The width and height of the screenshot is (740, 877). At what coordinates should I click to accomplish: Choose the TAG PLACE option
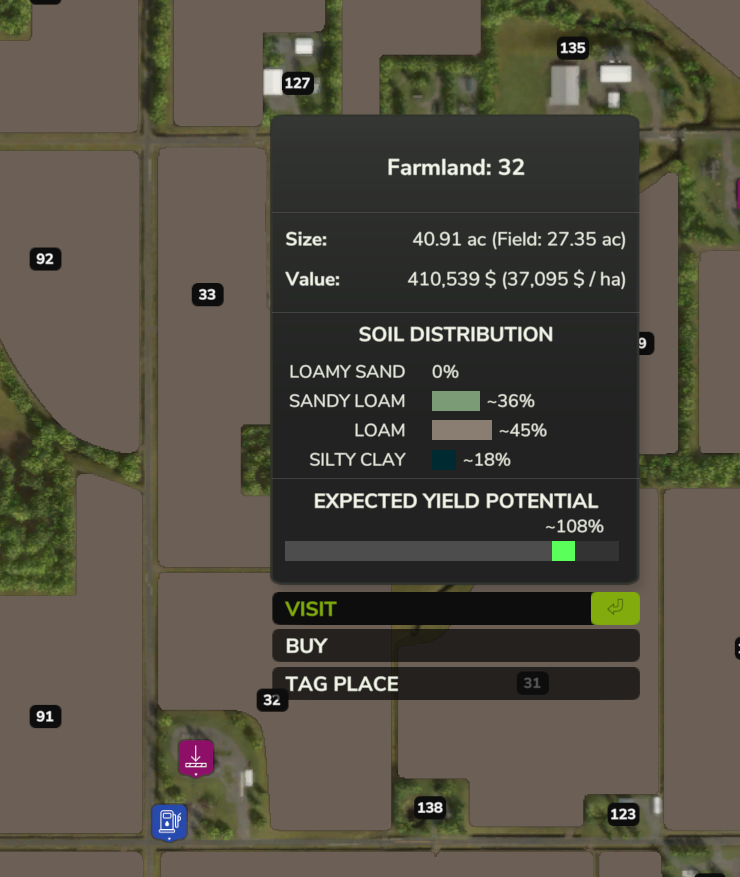tap(456, 683)
